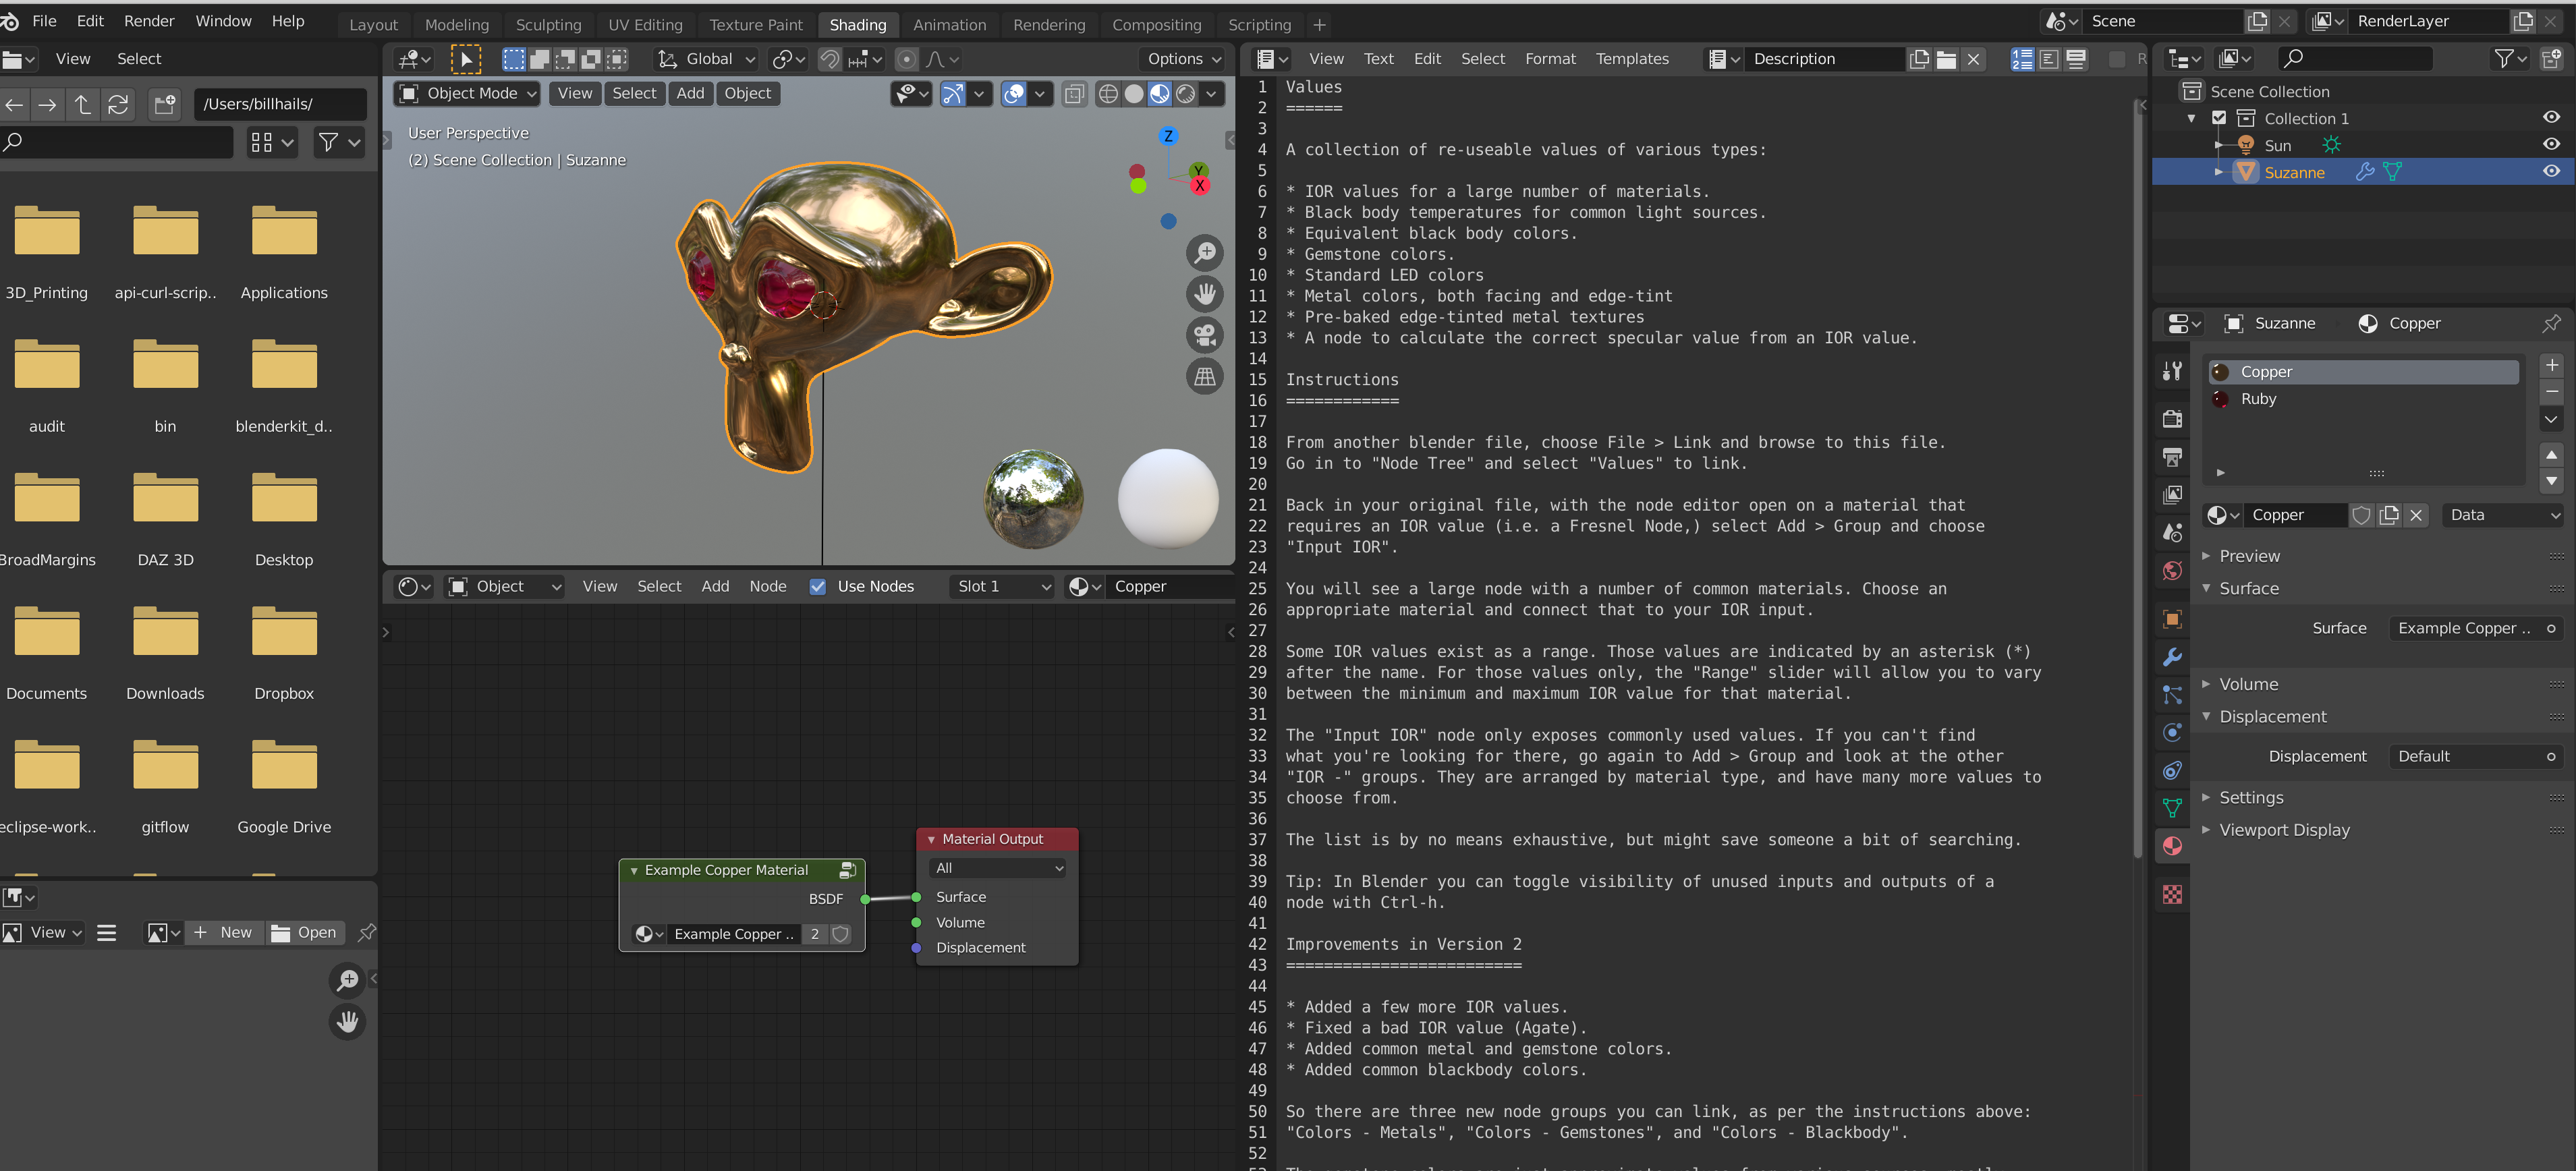
Task: Open the Texture Properties checkerboard tab
Action: 2172,894
